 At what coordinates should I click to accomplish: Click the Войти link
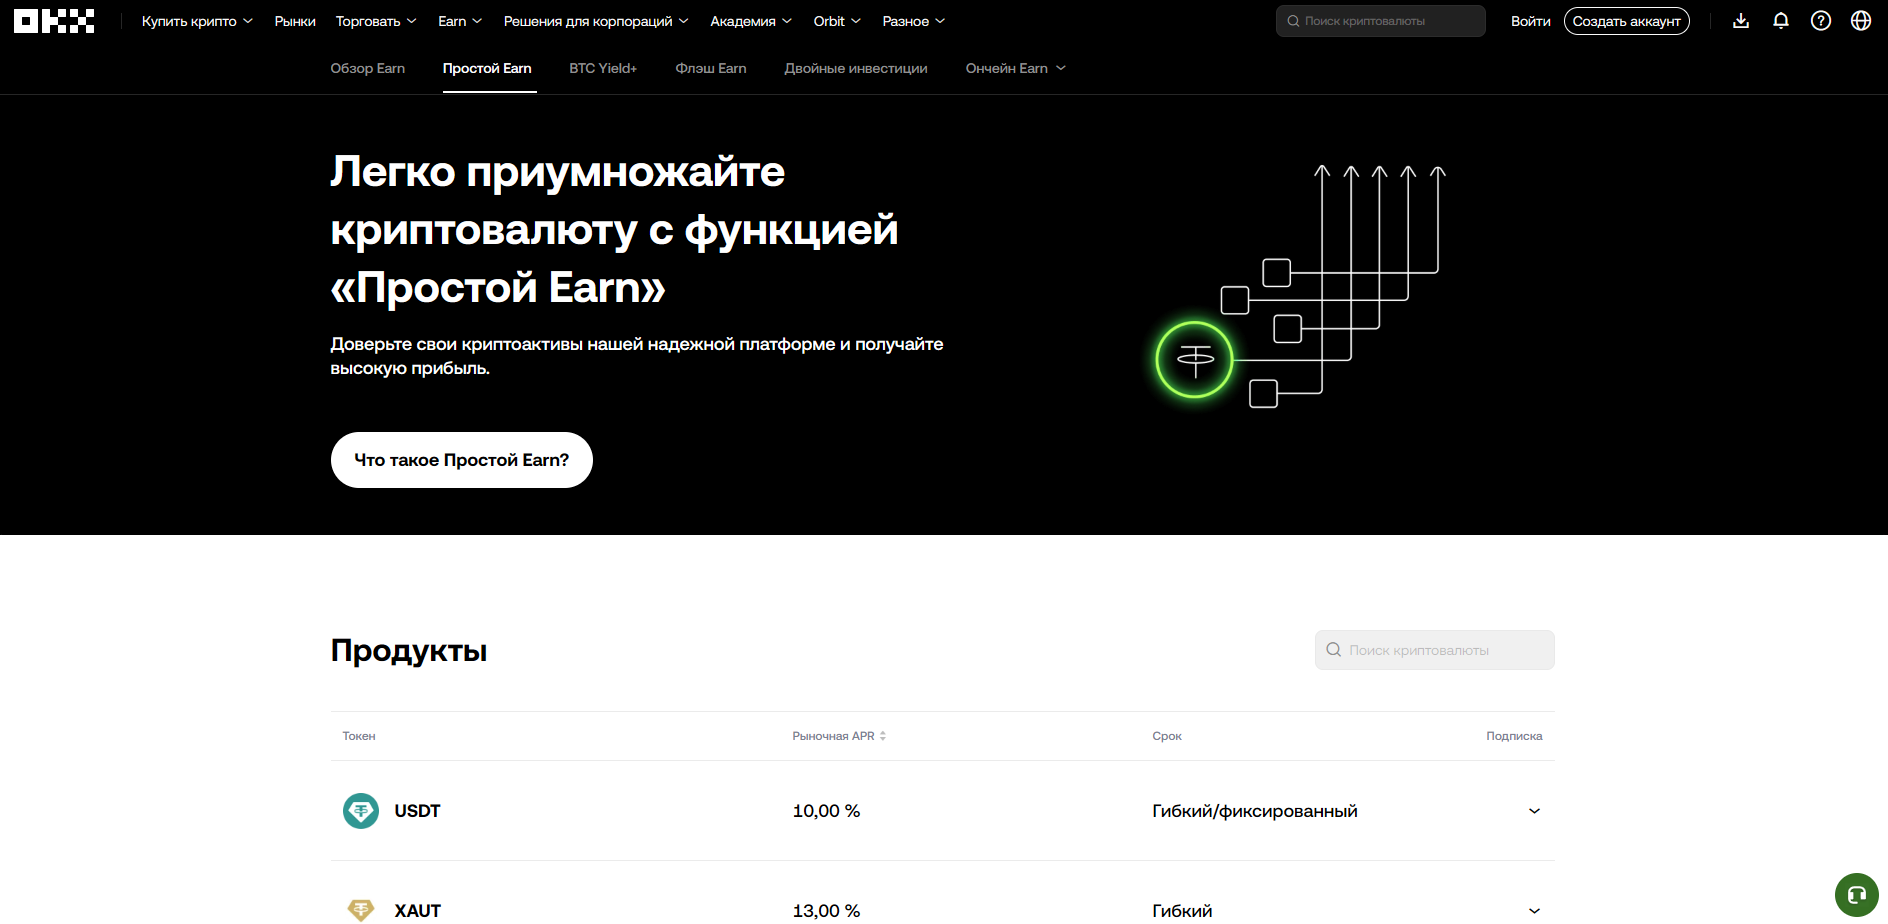1531,21
